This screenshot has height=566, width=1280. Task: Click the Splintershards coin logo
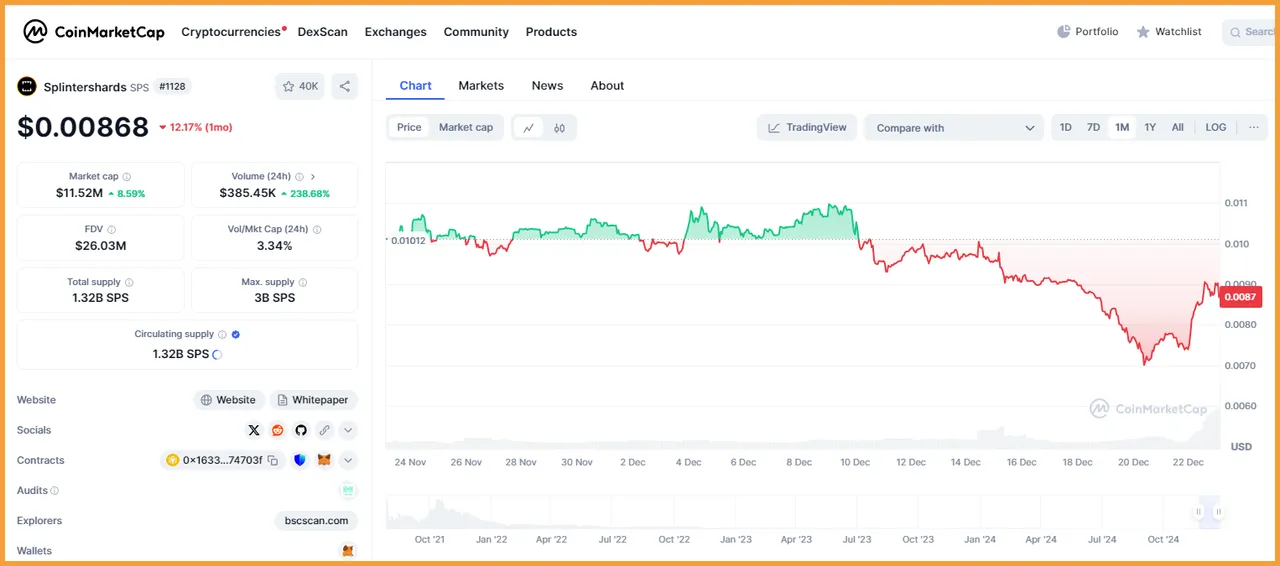point(27,86)
